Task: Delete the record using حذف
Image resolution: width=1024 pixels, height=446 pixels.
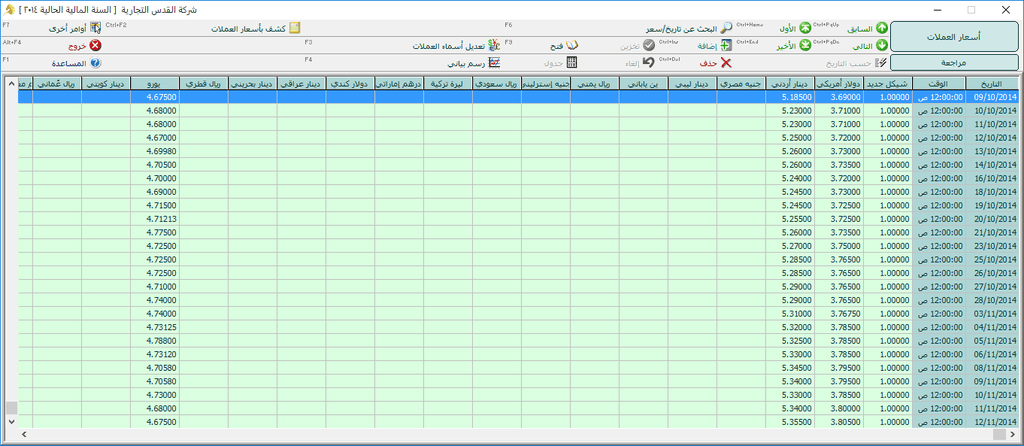Action: click(726, 63)
